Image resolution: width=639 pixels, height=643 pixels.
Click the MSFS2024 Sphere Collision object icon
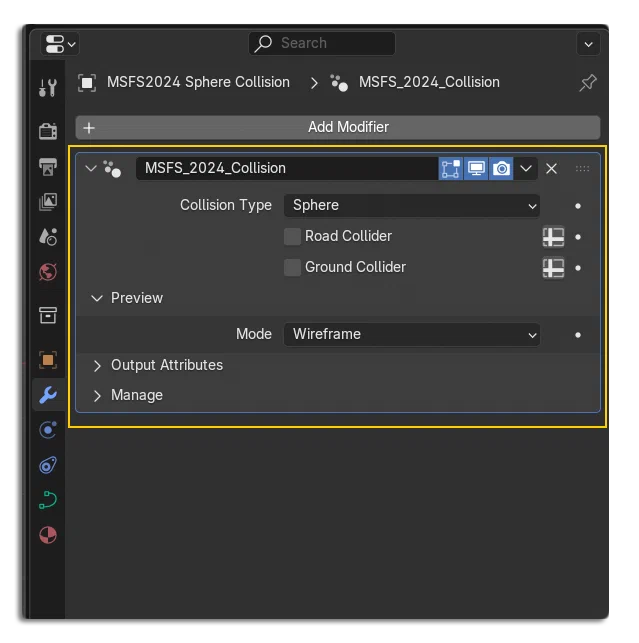87,83
